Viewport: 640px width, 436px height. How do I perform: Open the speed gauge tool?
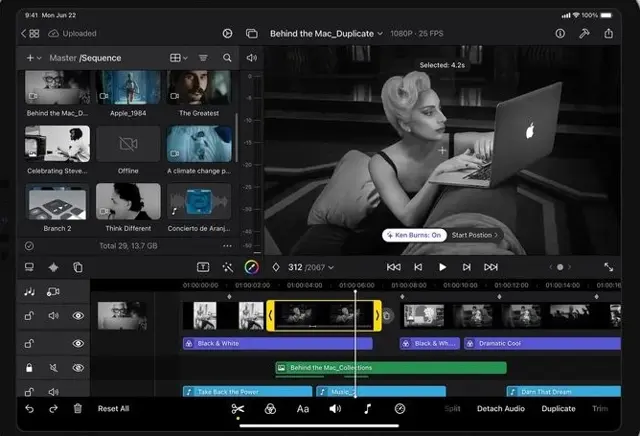click(x=400, y=408)
